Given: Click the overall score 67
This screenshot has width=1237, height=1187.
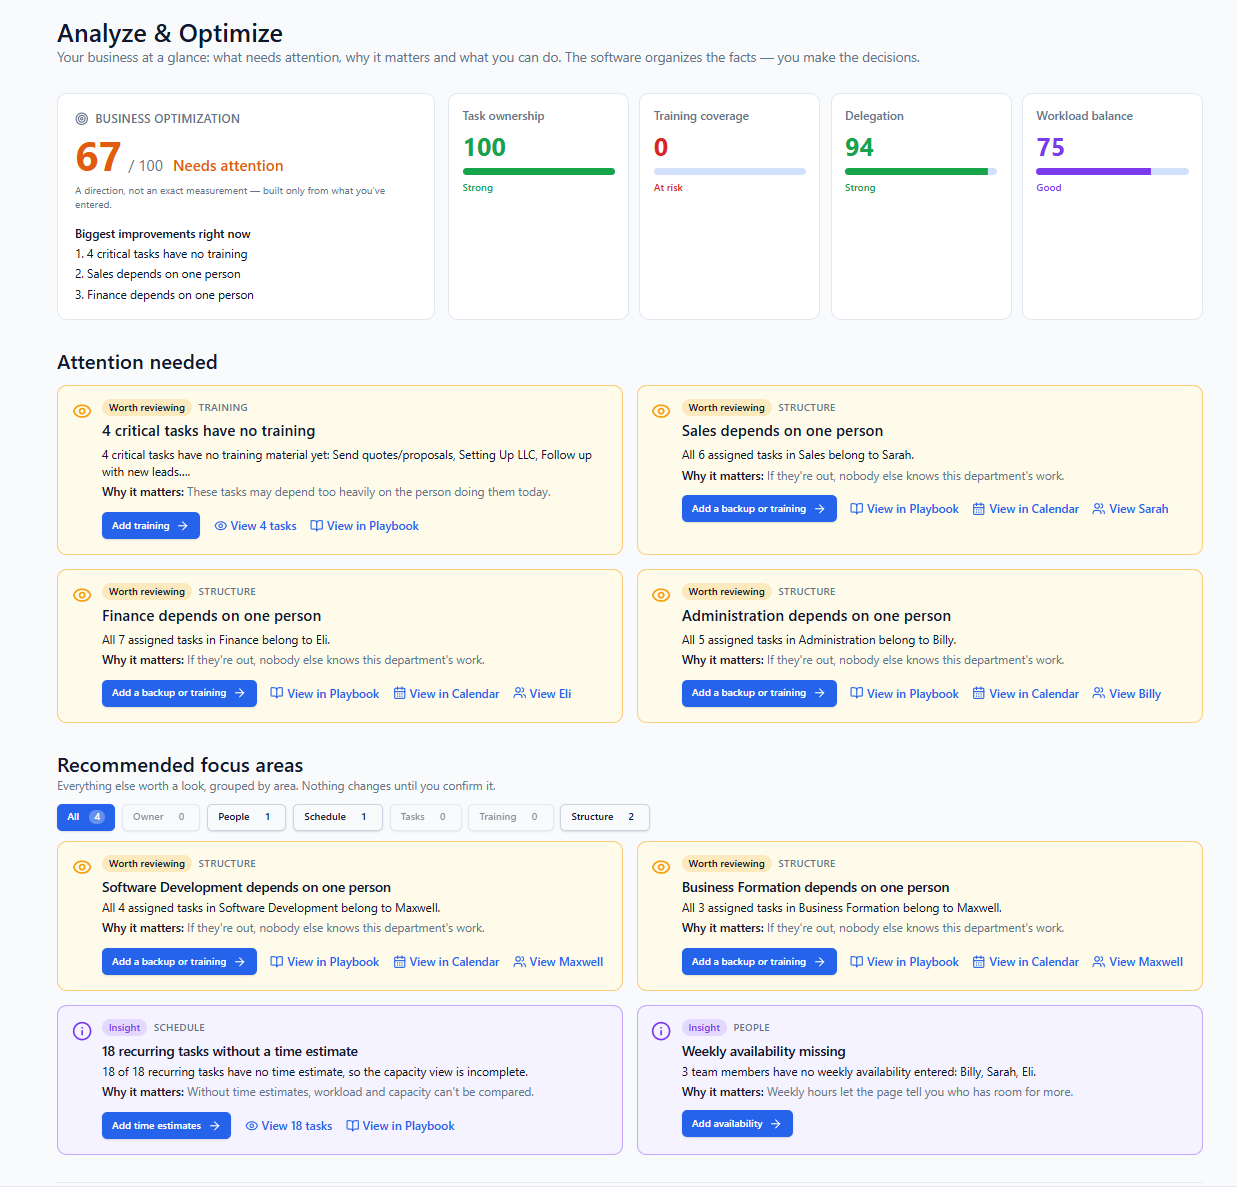Looking at the screenshot, I should click(x=98, y=158).
